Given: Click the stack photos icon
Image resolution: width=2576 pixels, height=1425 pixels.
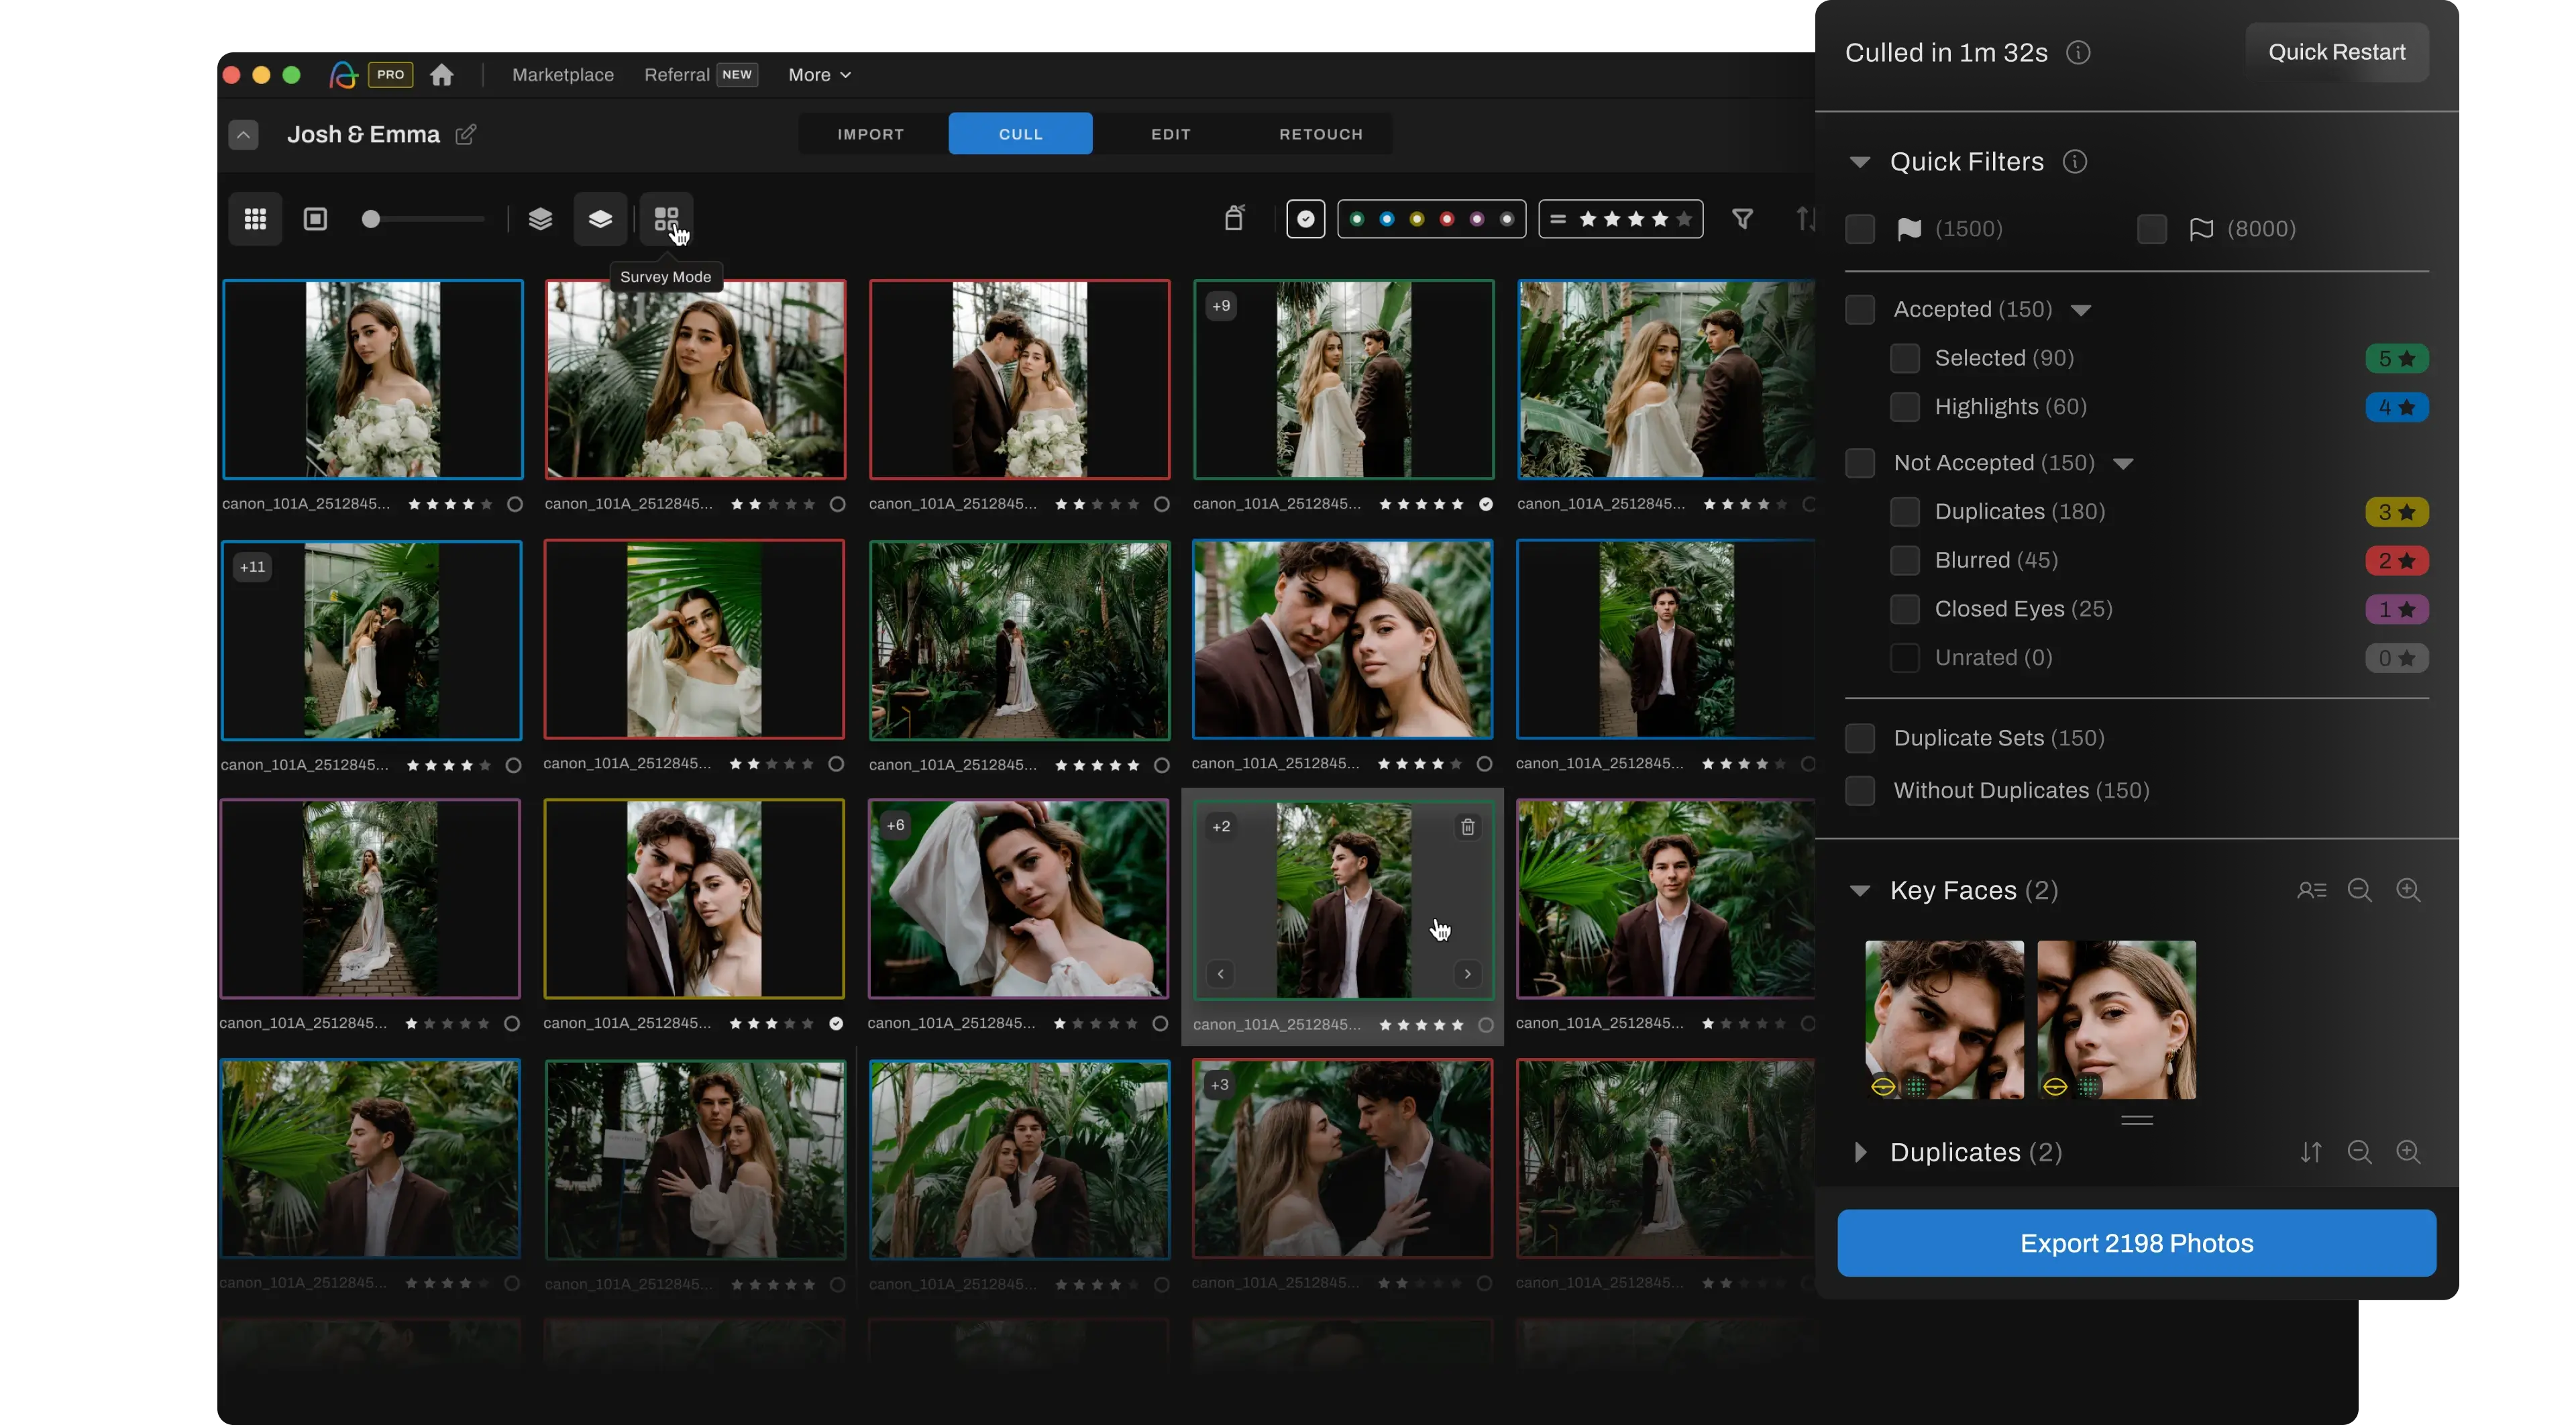Looking at the screenshot, I should [540, 218].
